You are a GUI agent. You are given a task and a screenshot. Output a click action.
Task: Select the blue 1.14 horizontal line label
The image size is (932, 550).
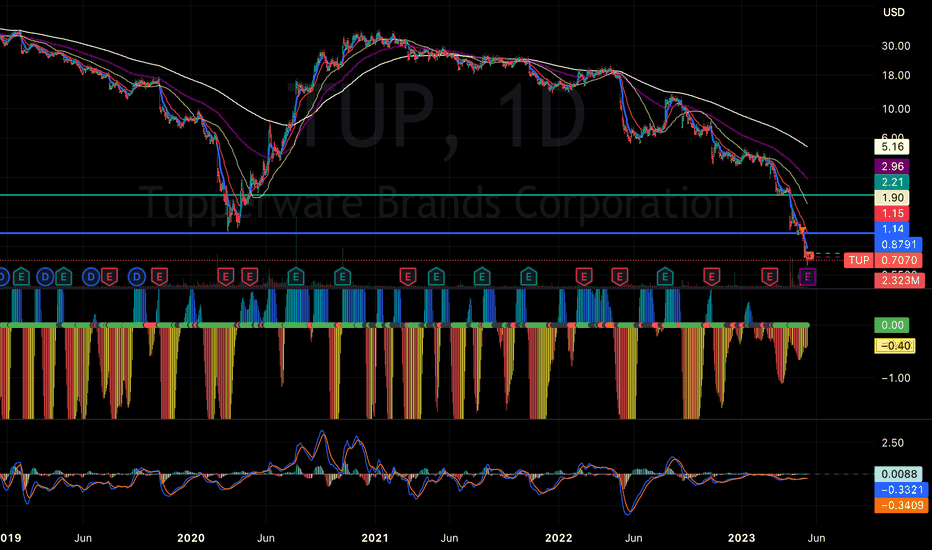892,229
